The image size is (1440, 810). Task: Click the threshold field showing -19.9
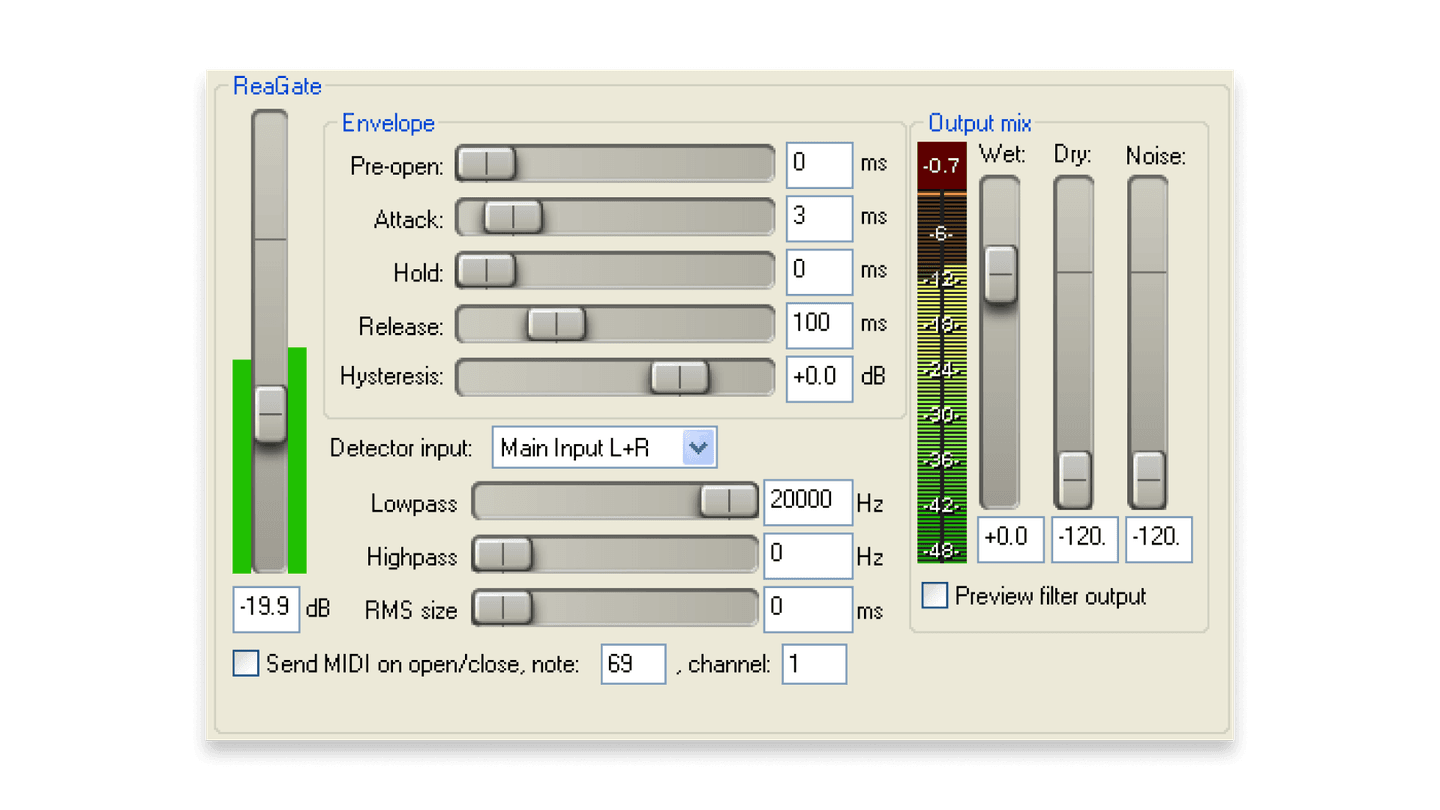click(266, 609)
